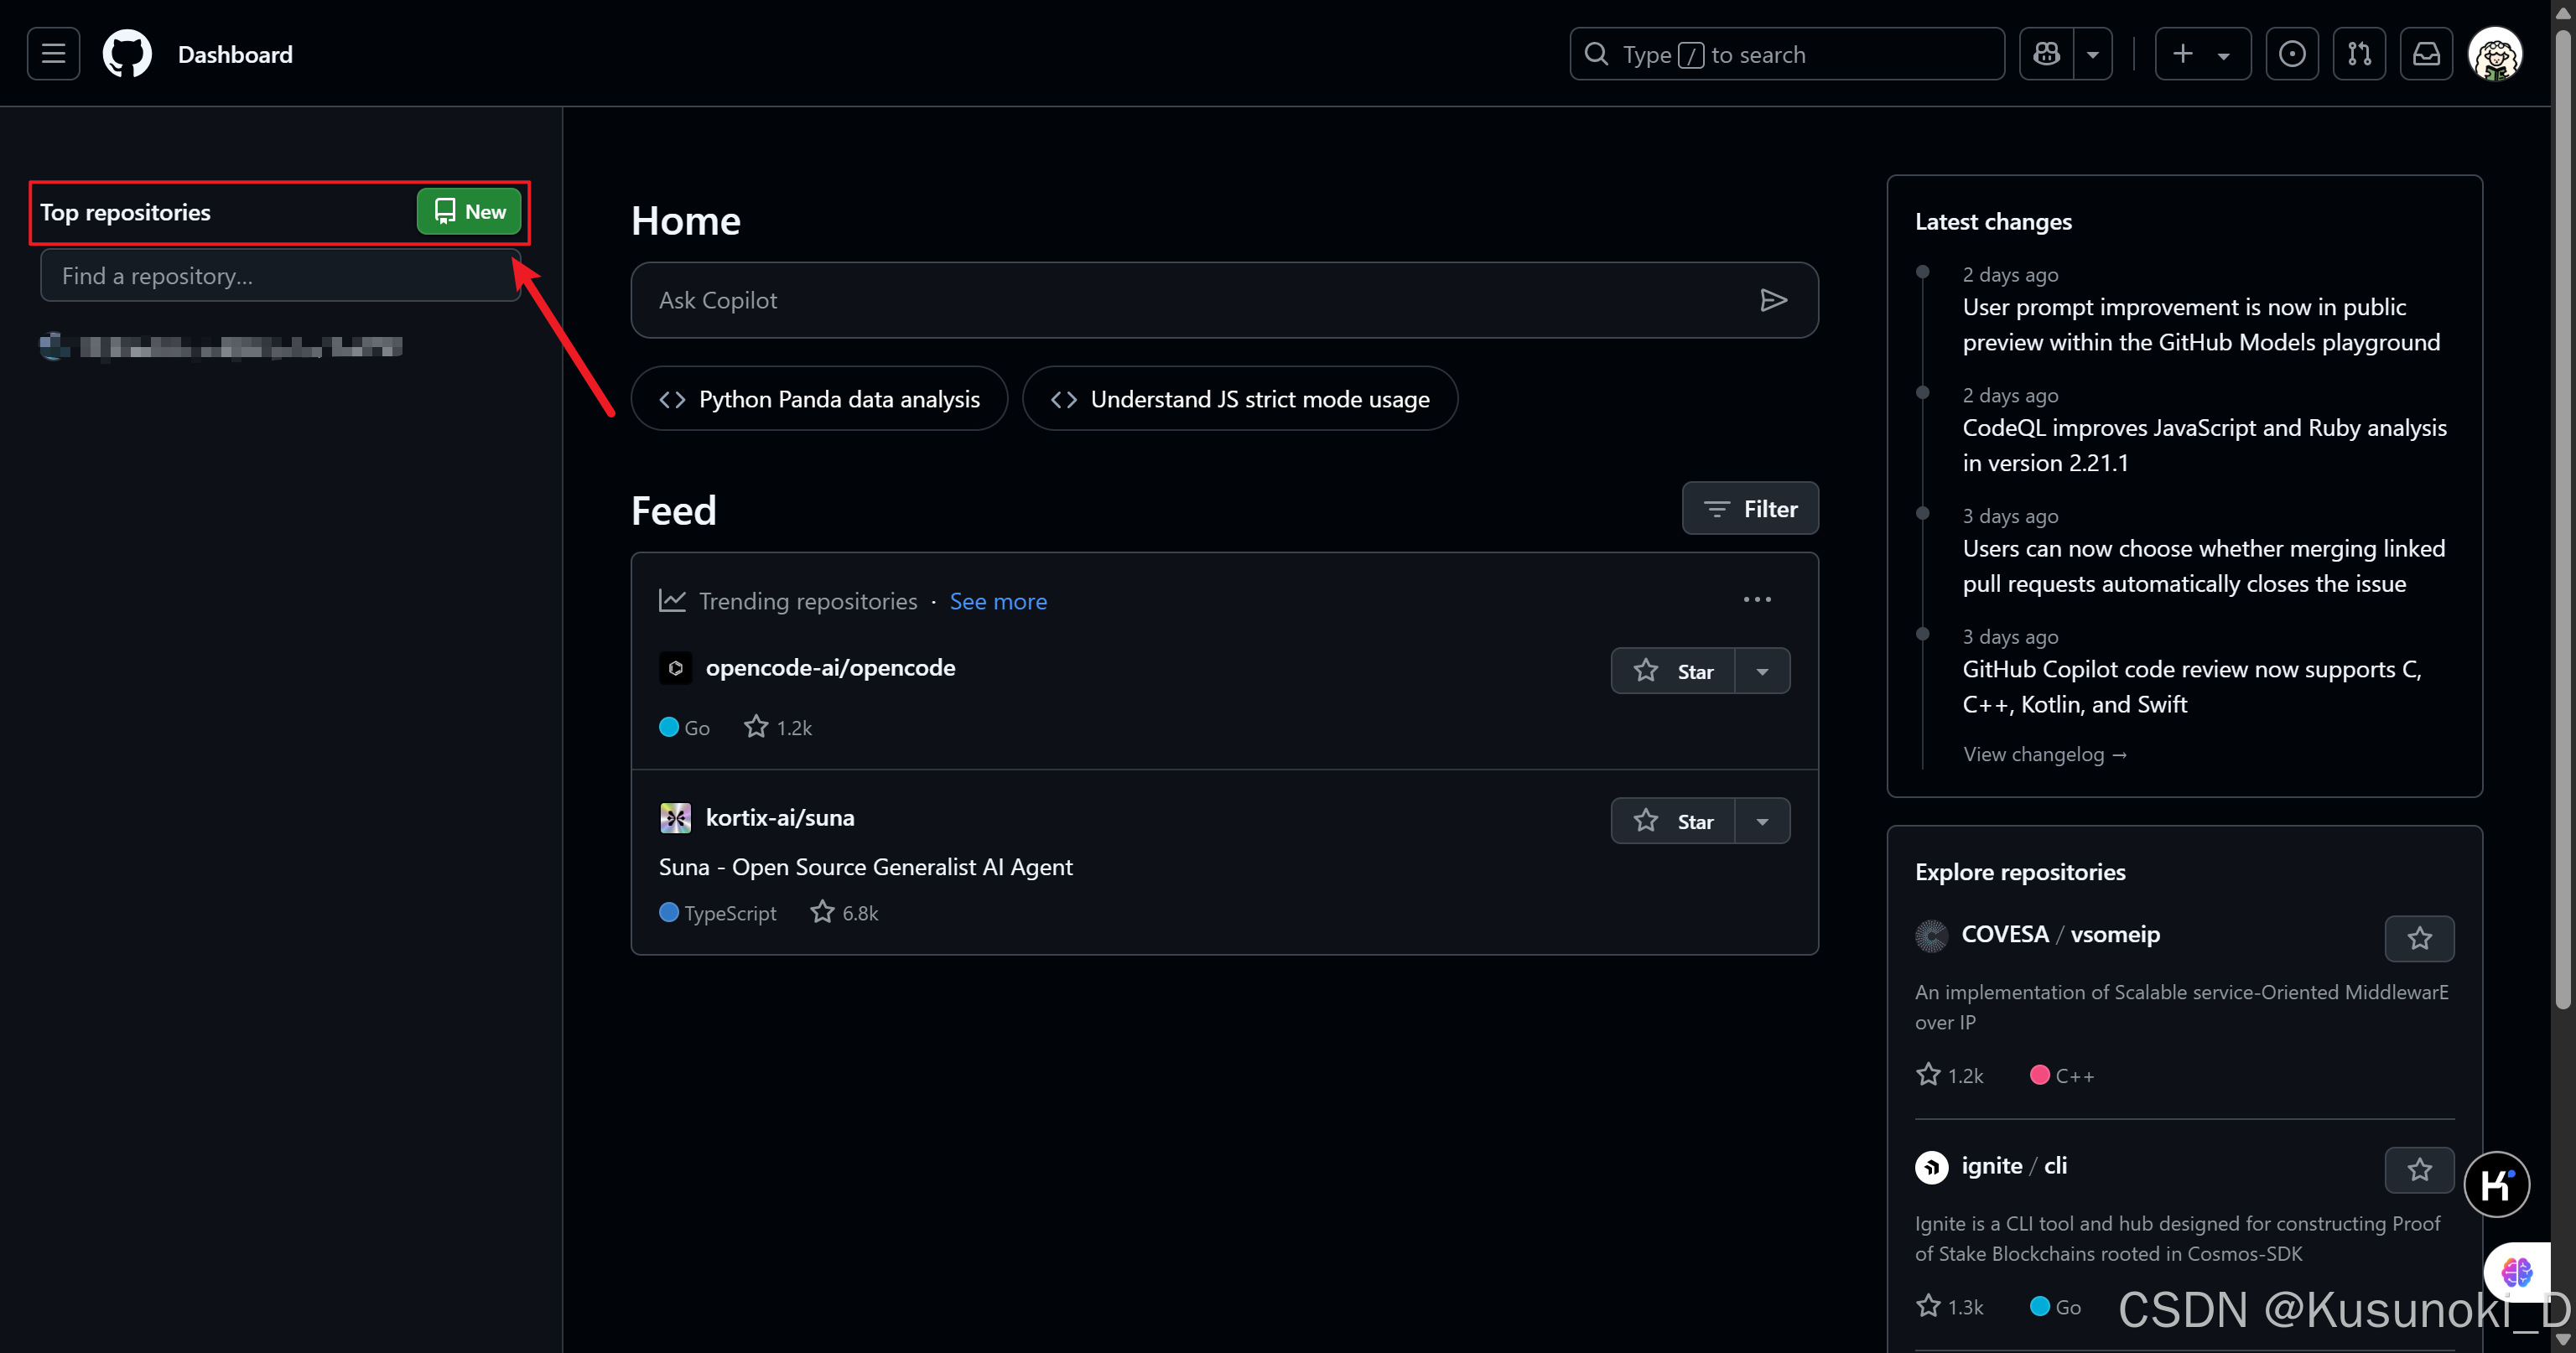Image resolution: width=2576 pixels, height=1353 pixels.
Task: Open the See more trending link
Action: pos(997,601)
